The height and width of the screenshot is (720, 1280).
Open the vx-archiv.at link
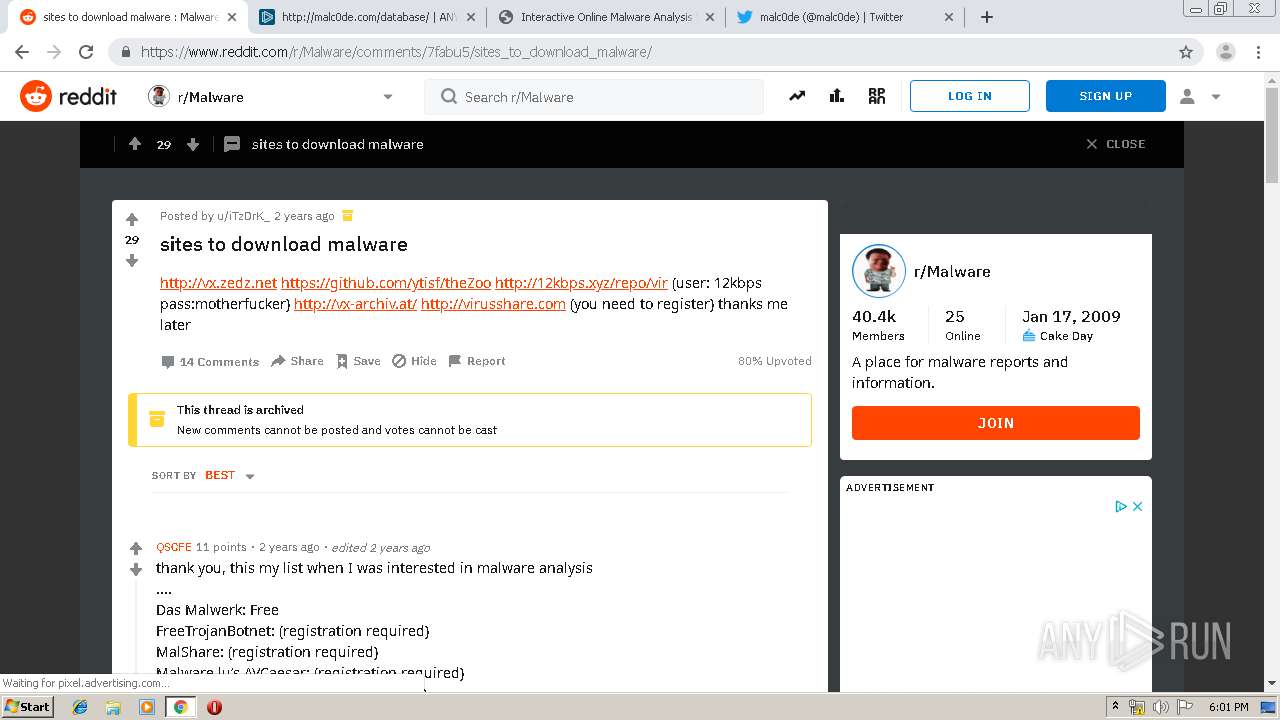355,304
